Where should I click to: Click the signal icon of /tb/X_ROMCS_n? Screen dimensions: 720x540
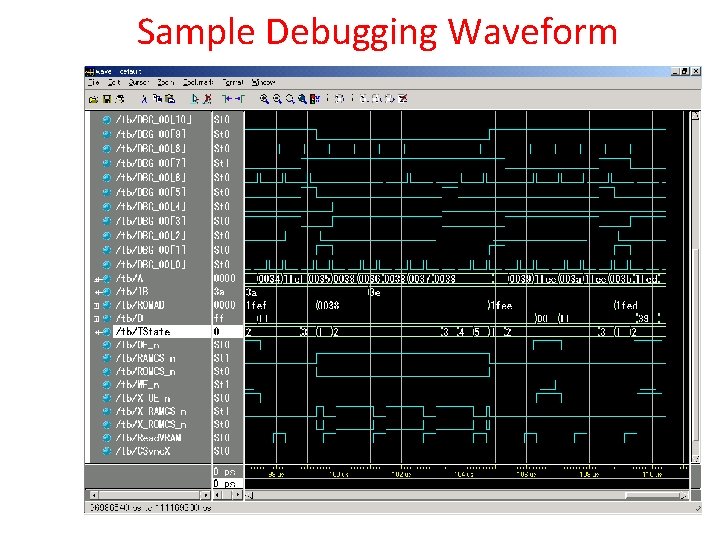click(x=107, y=424)
